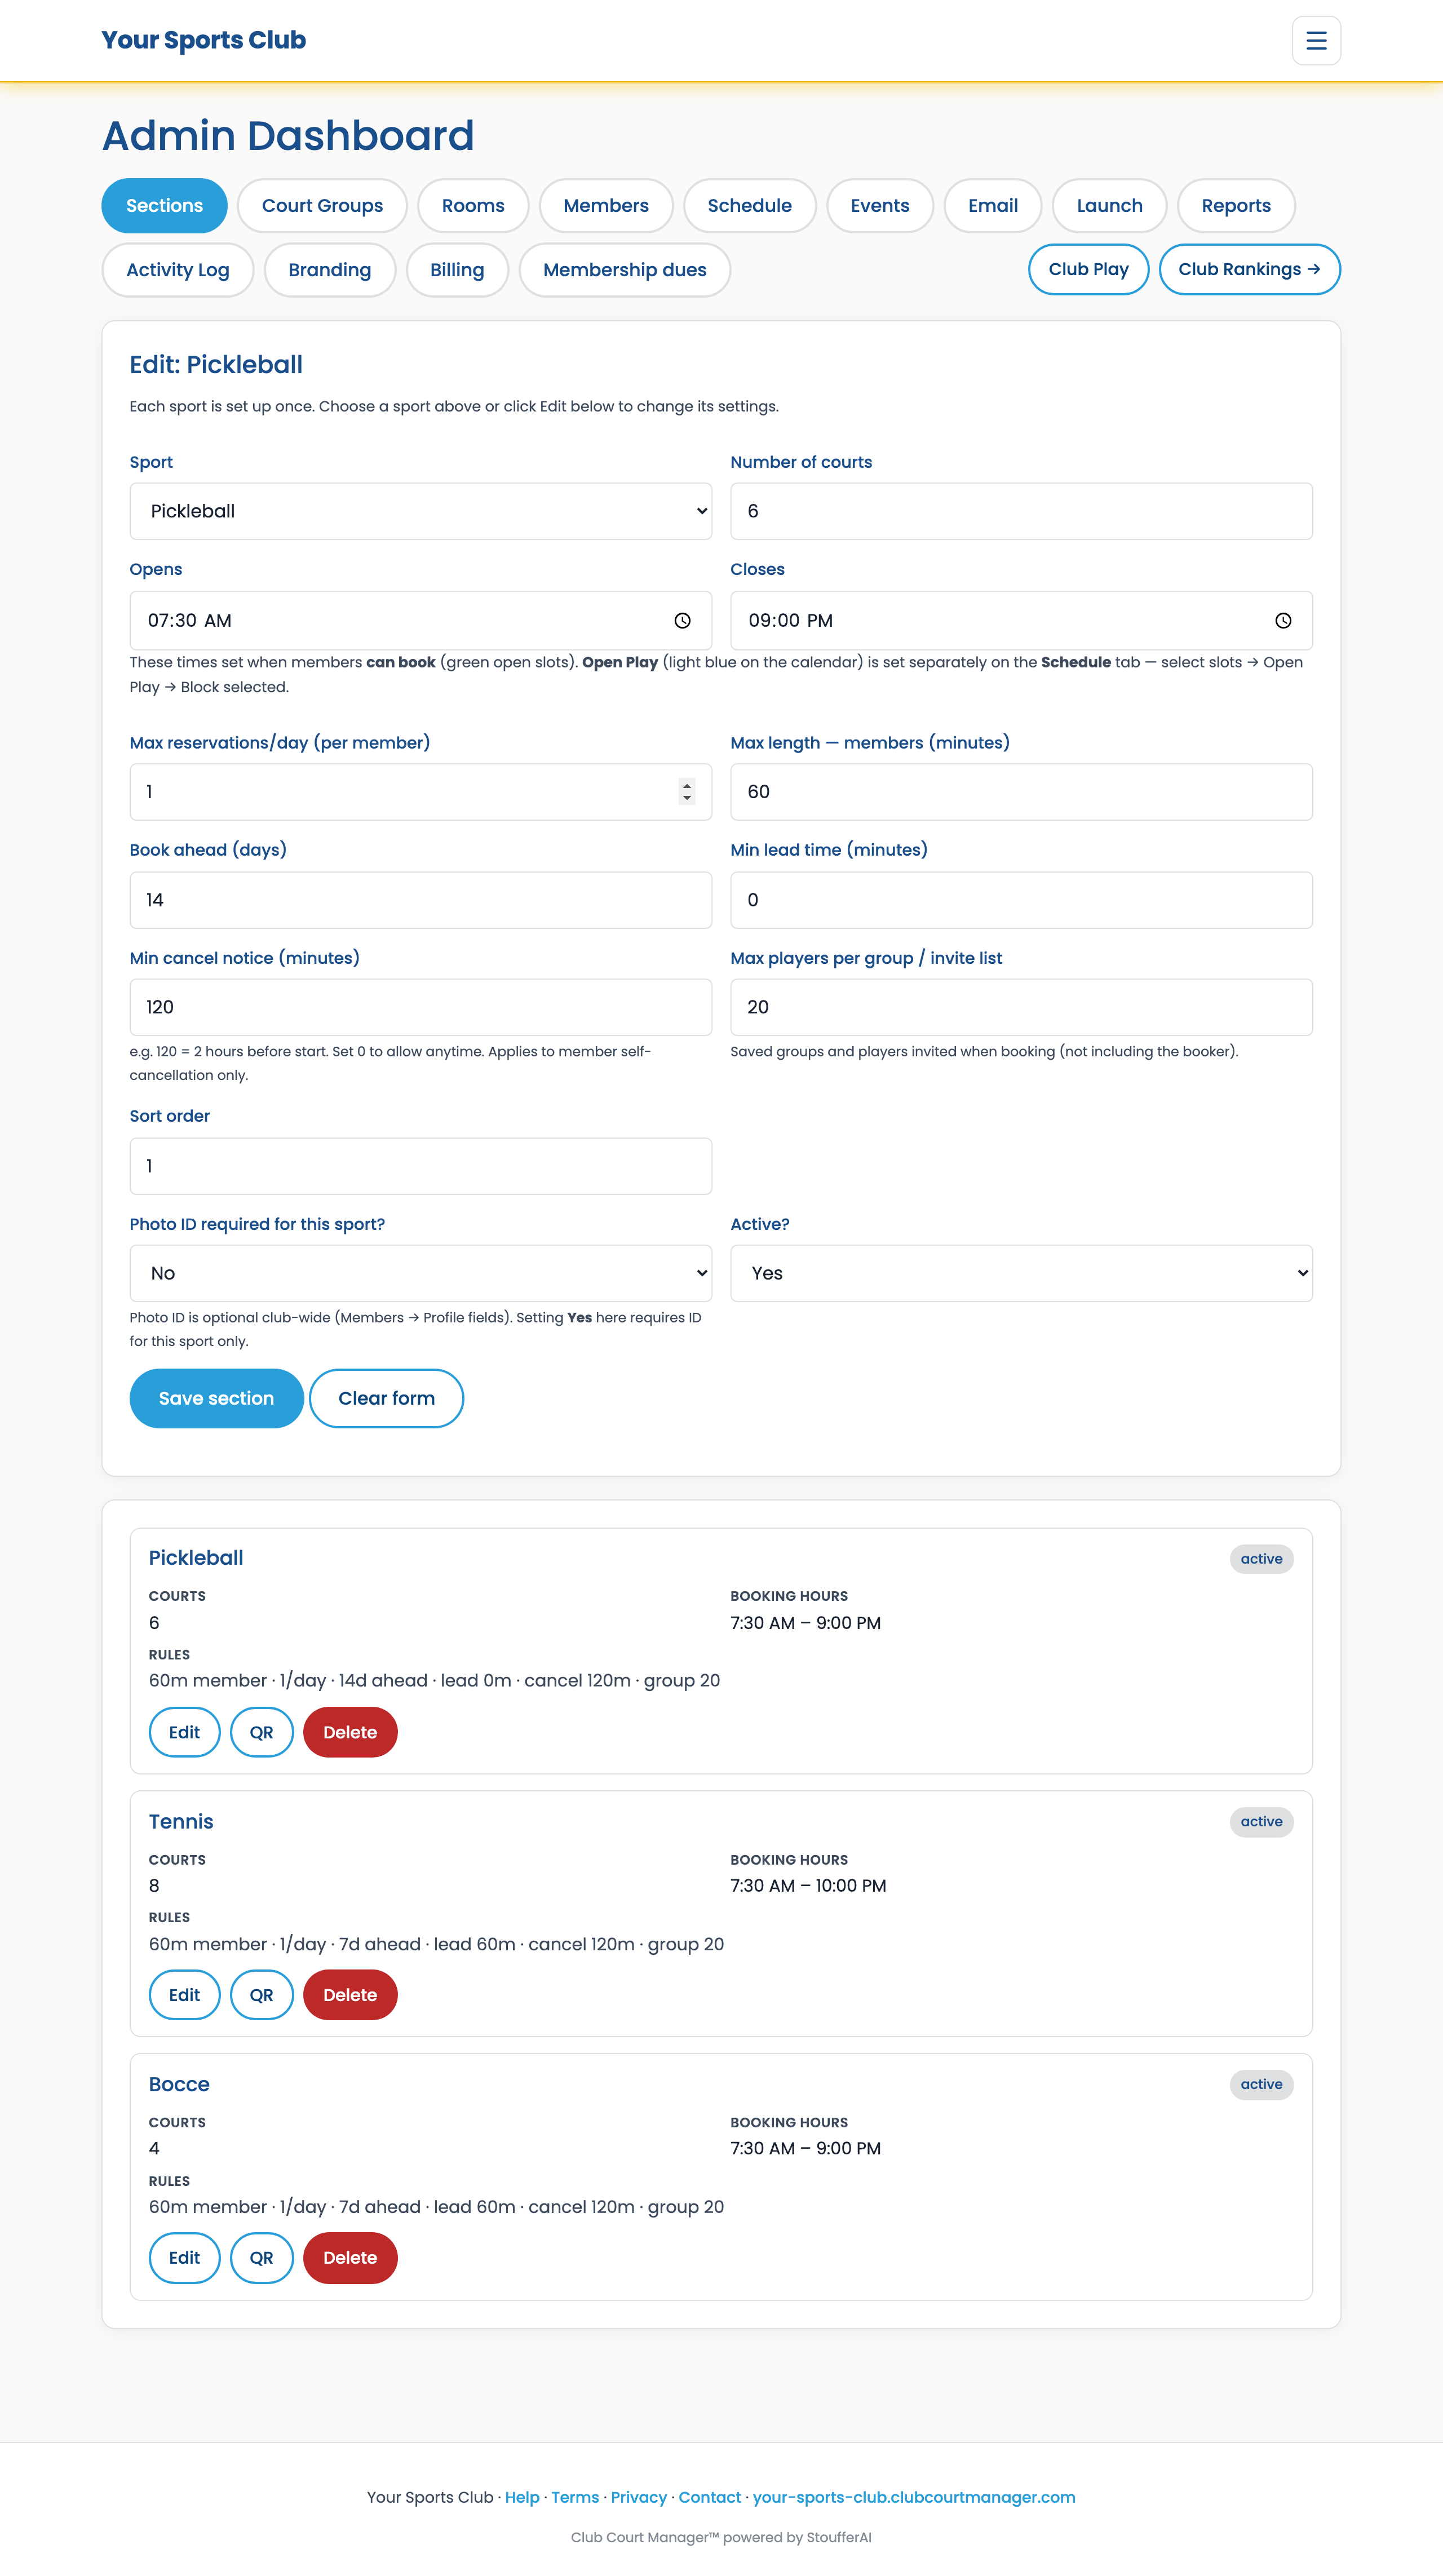Show the QR code for Tennis
The image size is (1443, 2576).
pos(261,1995)
